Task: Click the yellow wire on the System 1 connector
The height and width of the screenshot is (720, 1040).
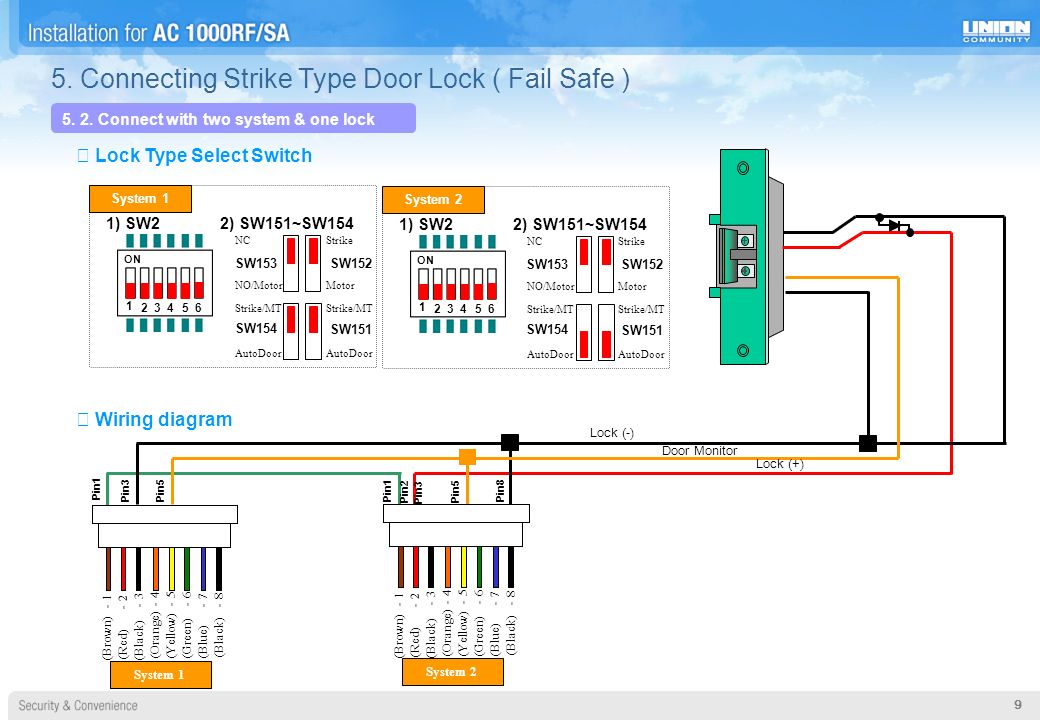Action: tap(172, 568)
